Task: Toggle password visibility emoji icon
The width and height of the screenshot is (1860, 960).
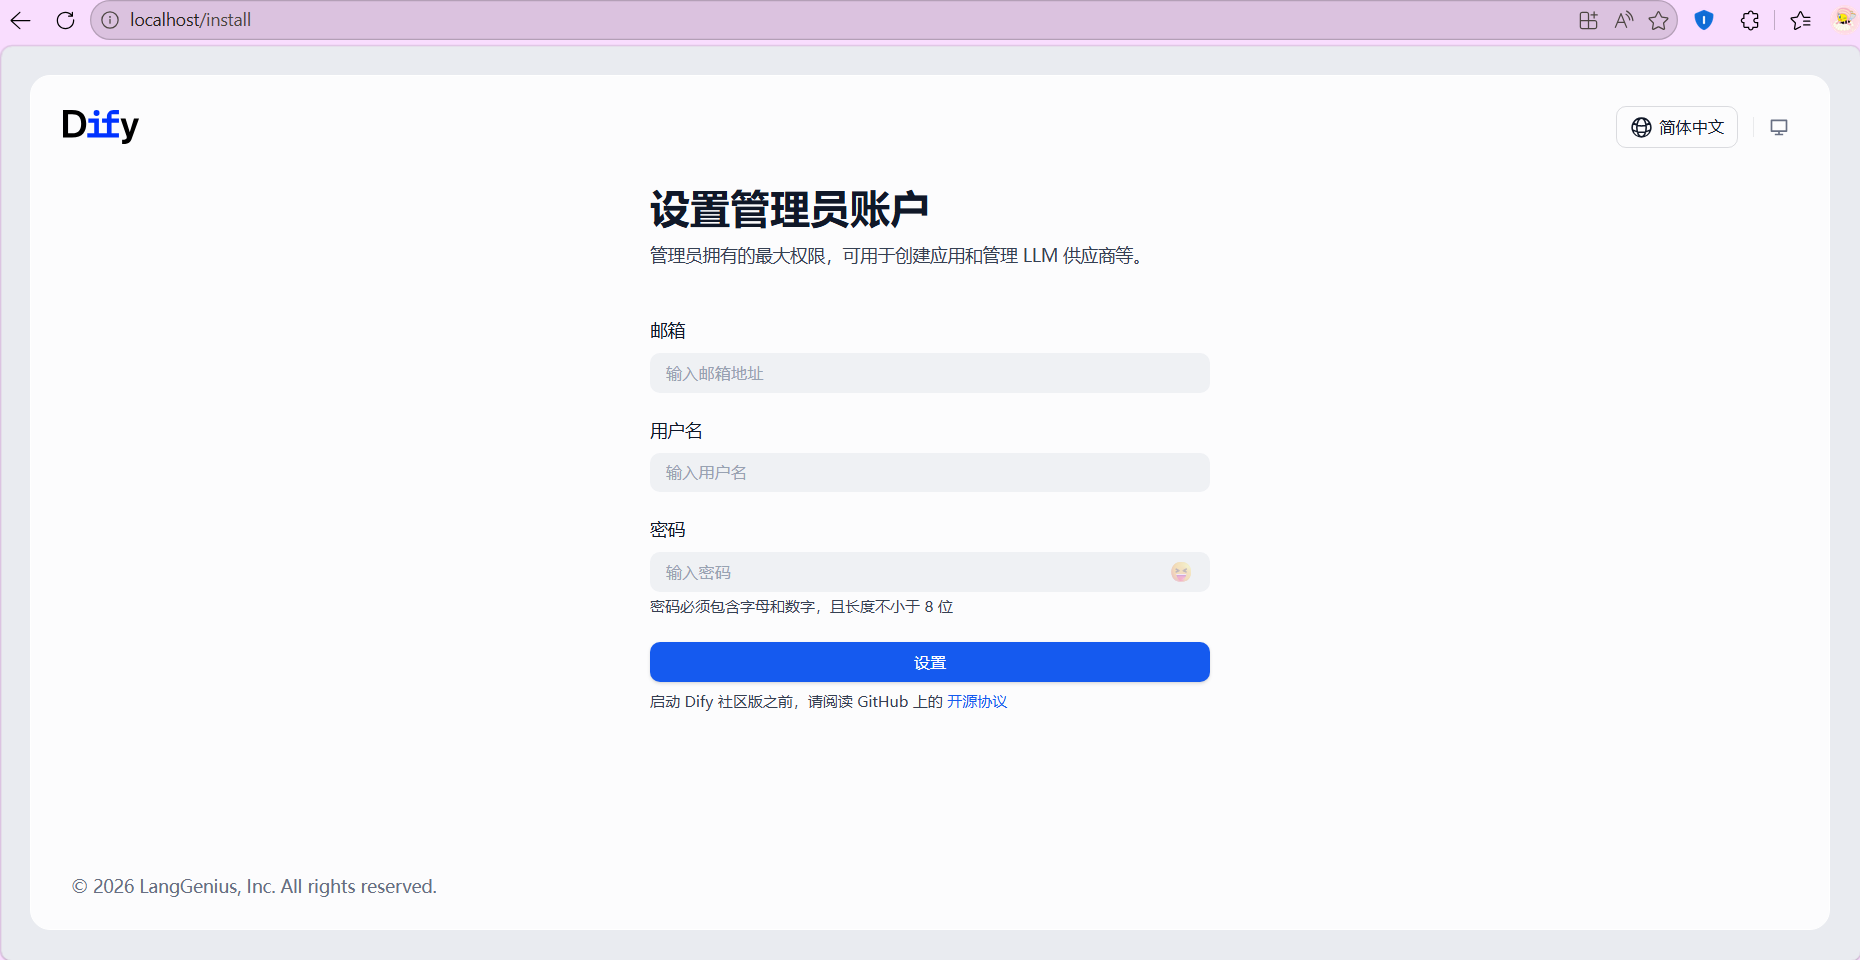Action: click(1181, 572)
